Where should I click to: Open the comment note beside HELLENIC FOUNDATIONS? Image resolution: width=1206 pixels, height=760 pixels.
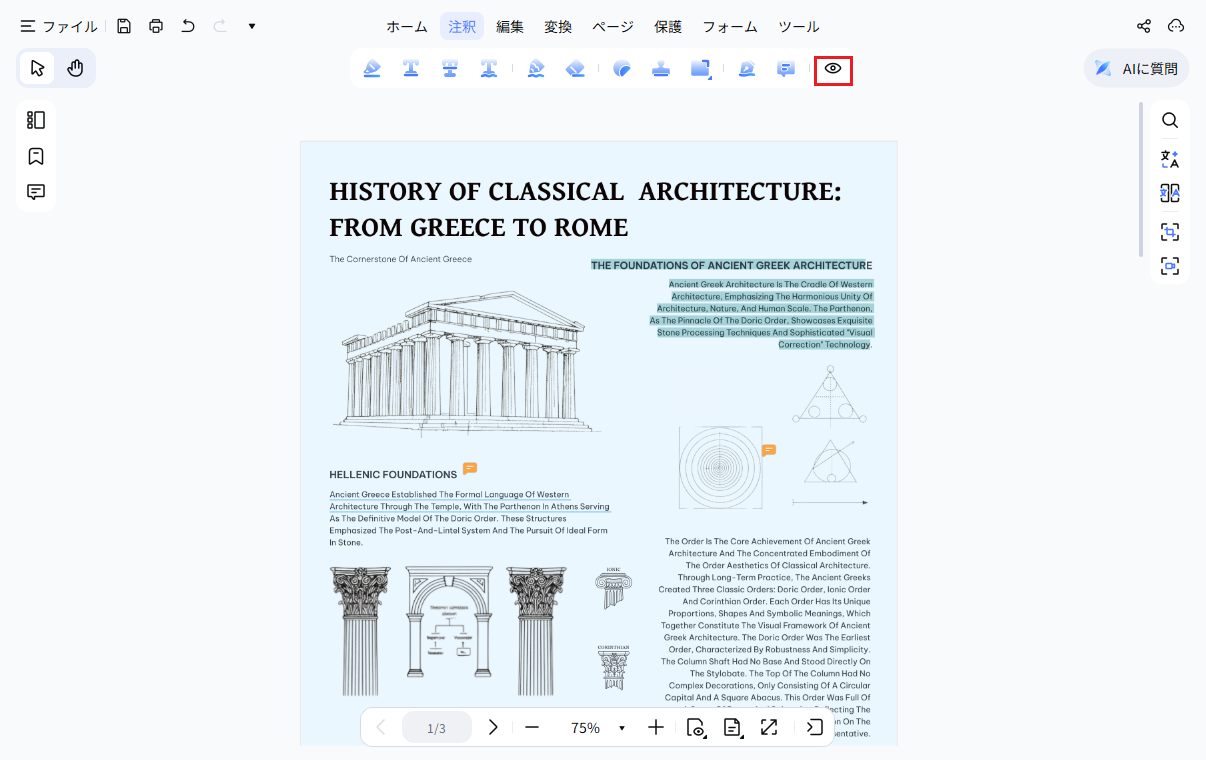click(x=470, y=468)
